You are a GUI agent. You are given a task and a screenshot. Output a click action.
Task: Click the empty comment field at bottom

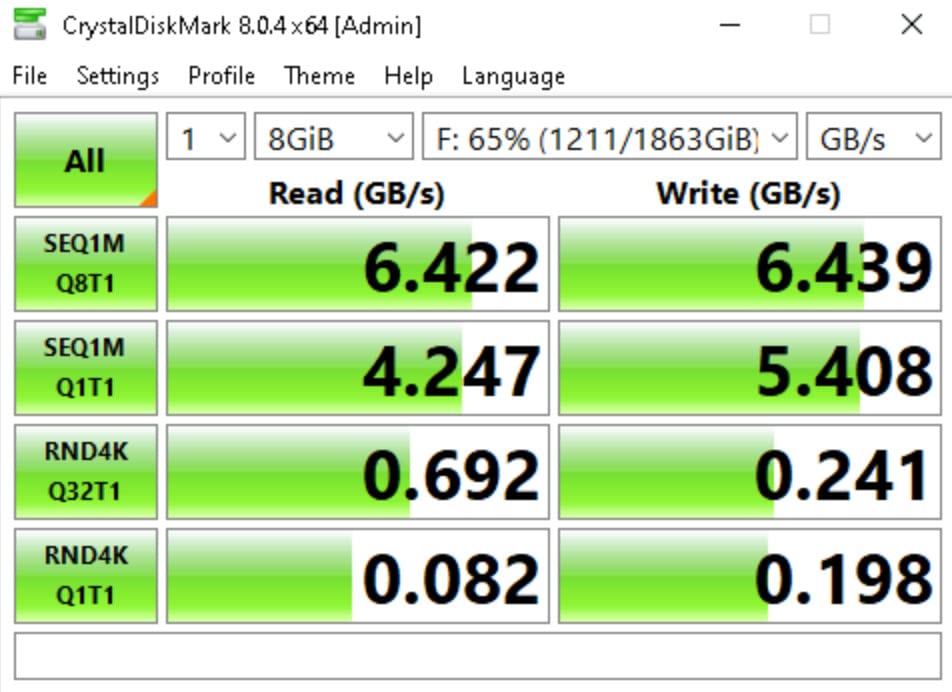coord(478,656)
